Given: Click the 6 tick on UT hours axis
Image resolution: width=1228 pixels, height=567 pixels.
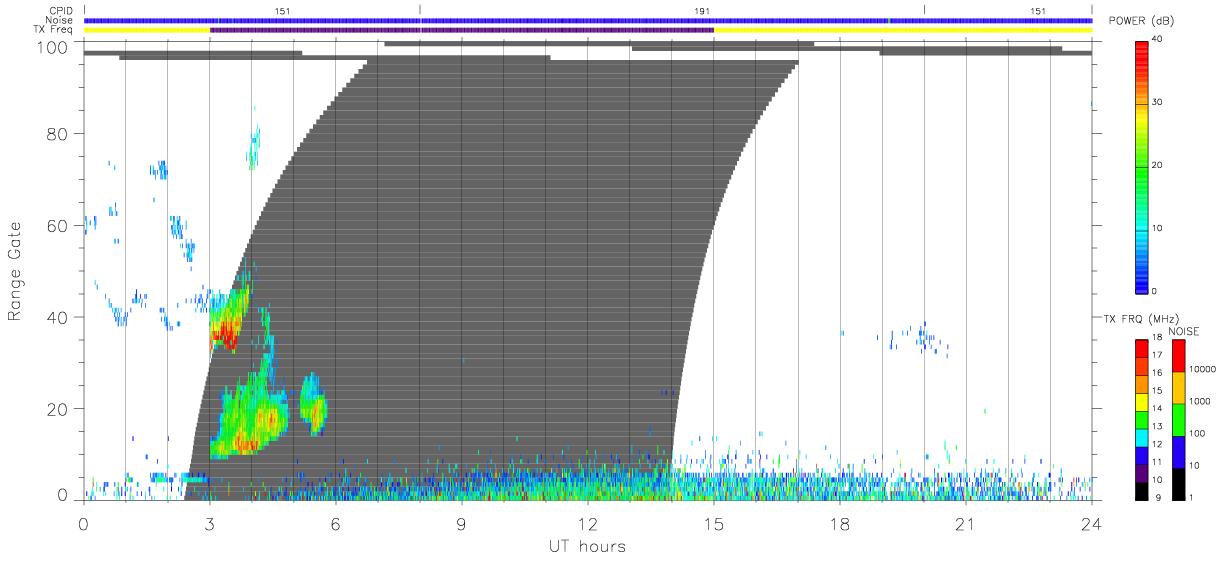Looking at the screenshot, I should click(335, 522).
